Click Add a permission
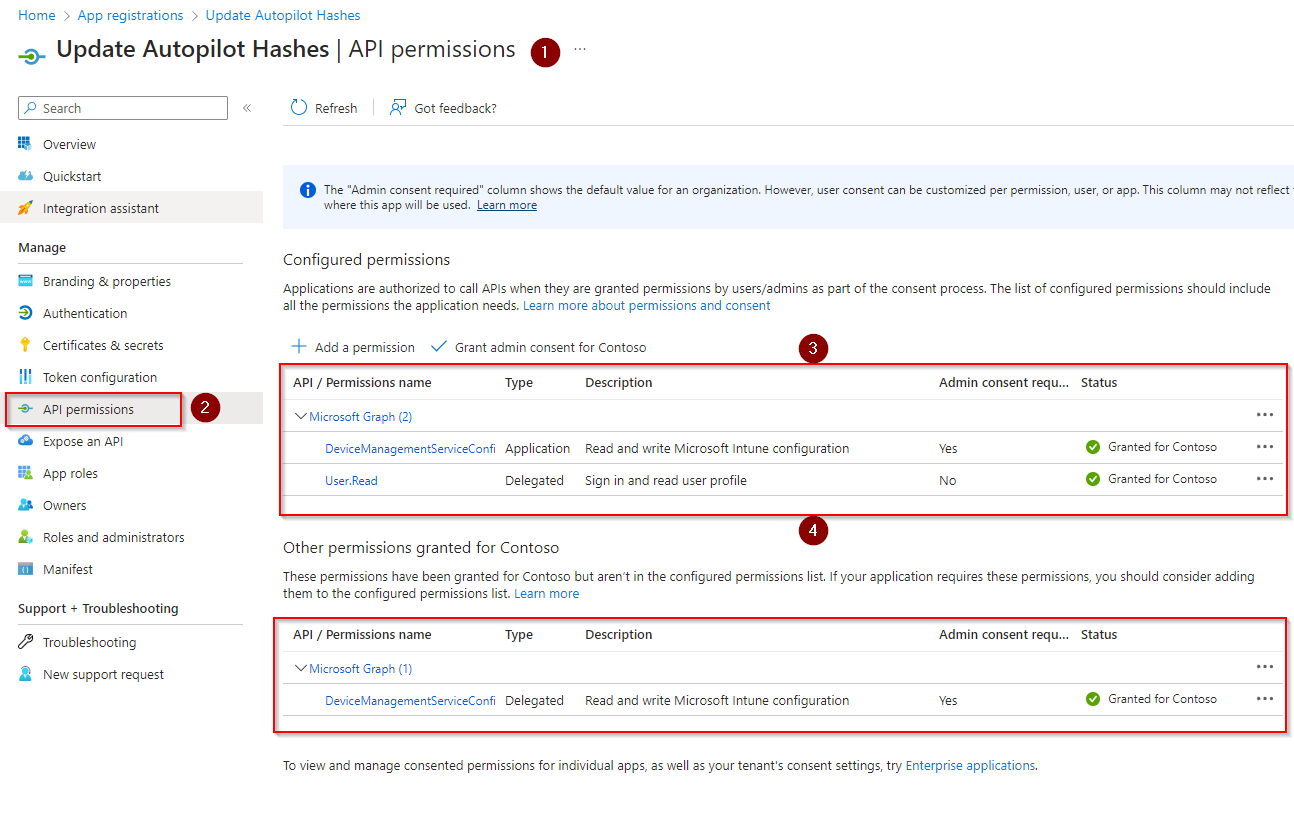Screen dimensions: 1294x814 point(353,347)
